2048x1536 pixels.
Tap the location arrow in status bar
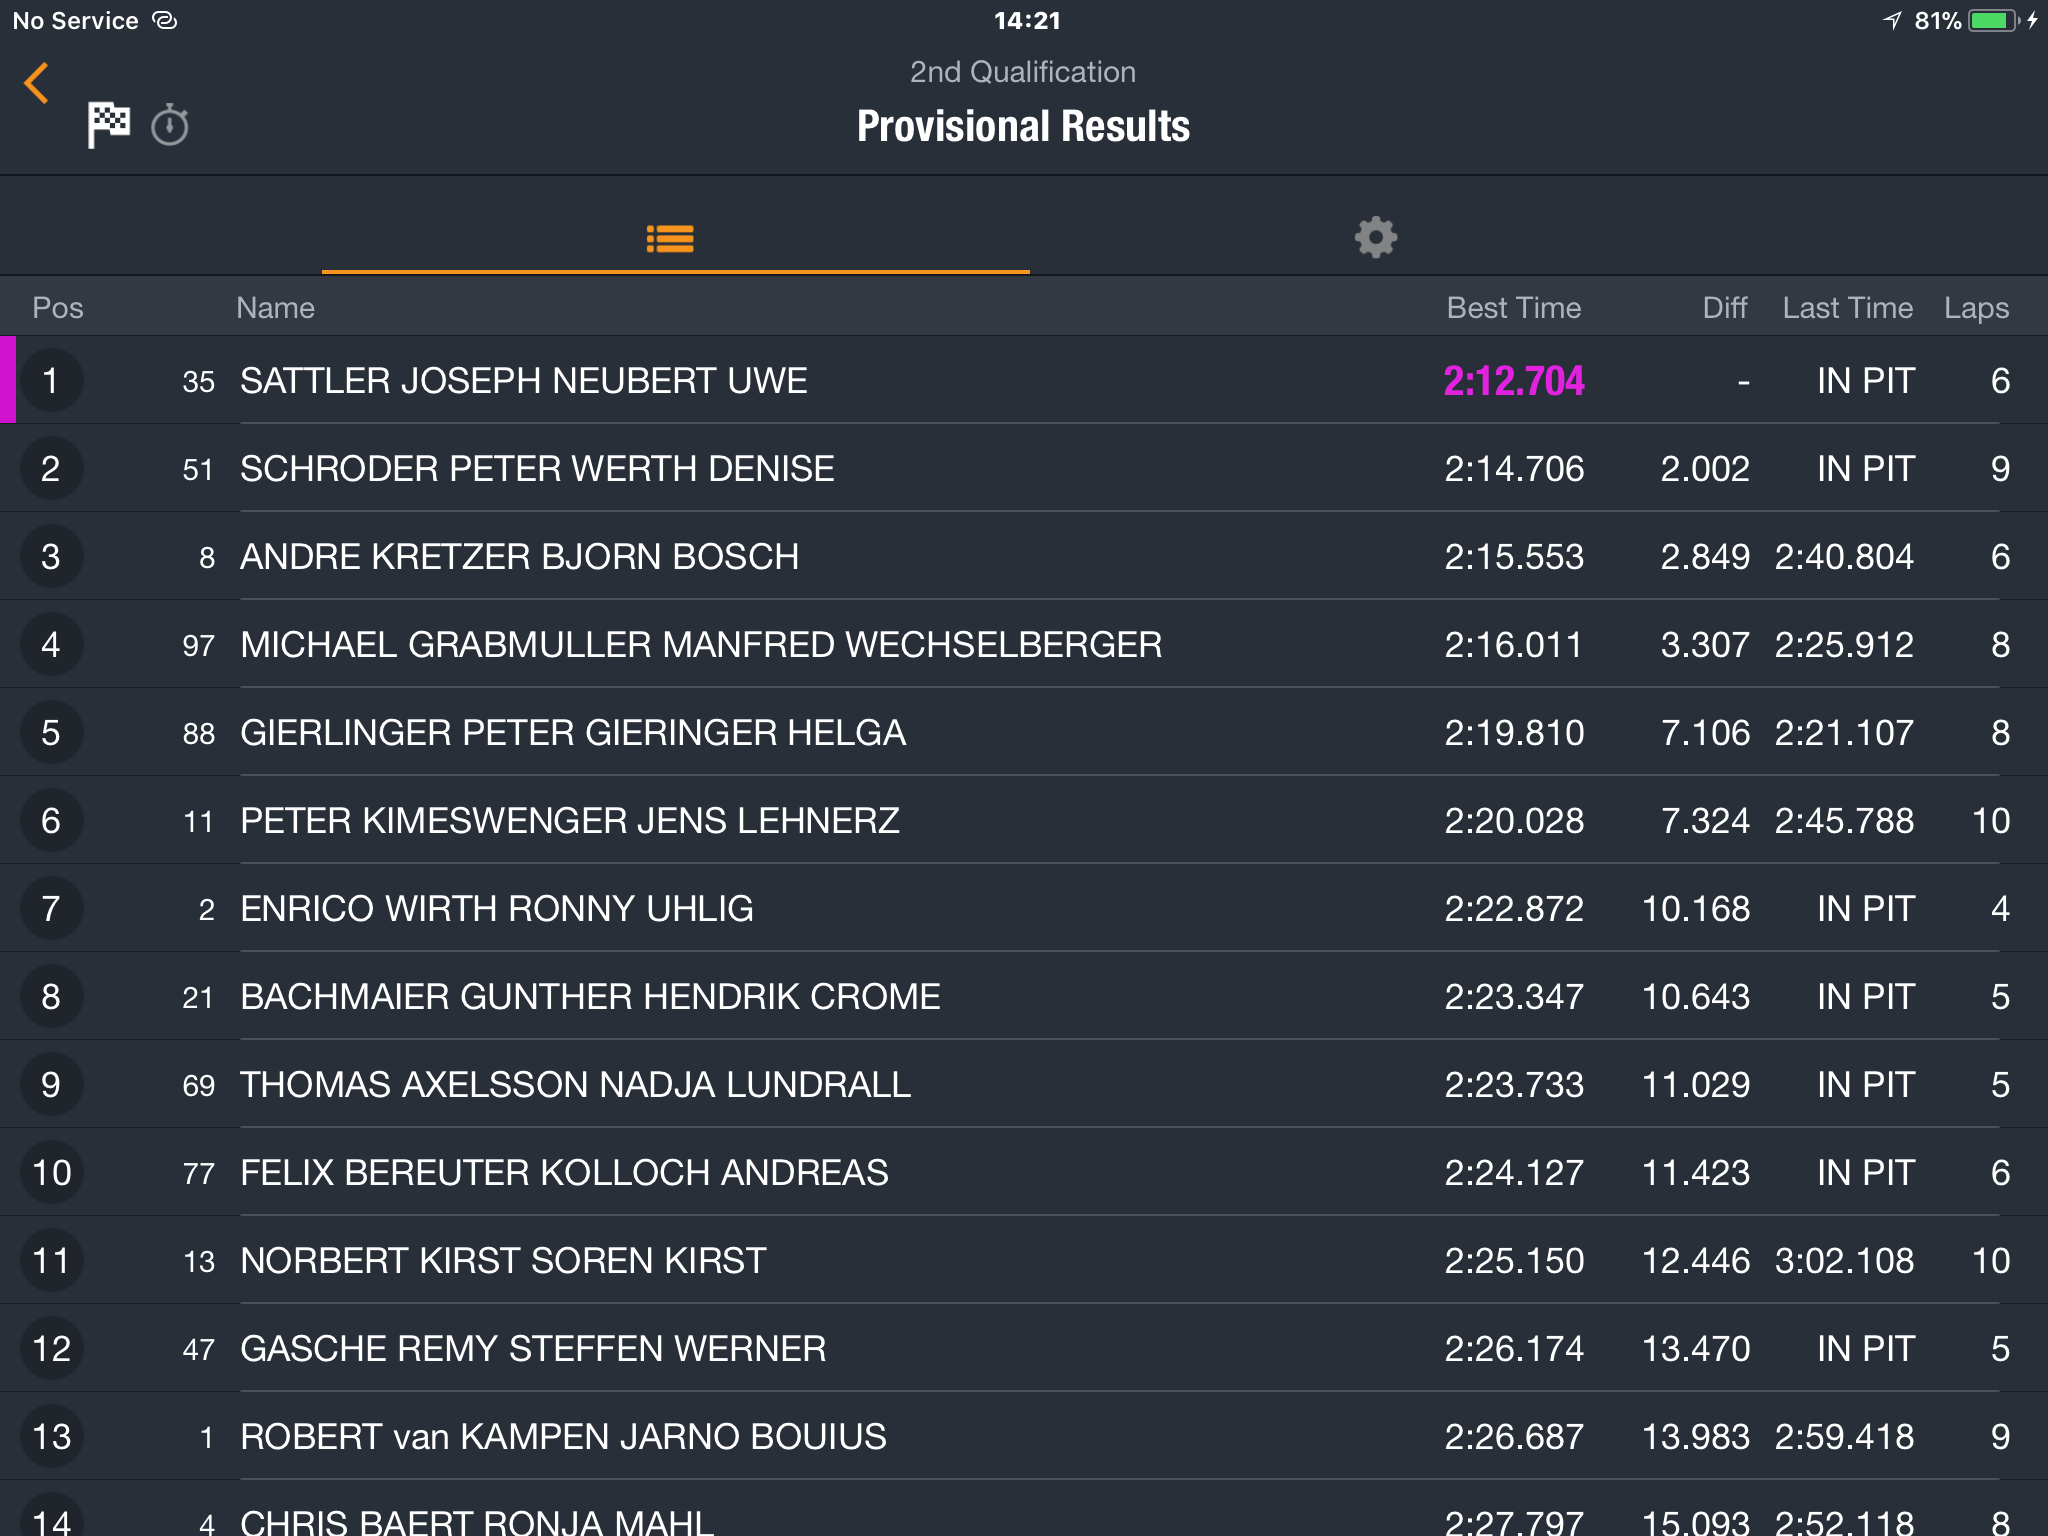coord(1892,20)
